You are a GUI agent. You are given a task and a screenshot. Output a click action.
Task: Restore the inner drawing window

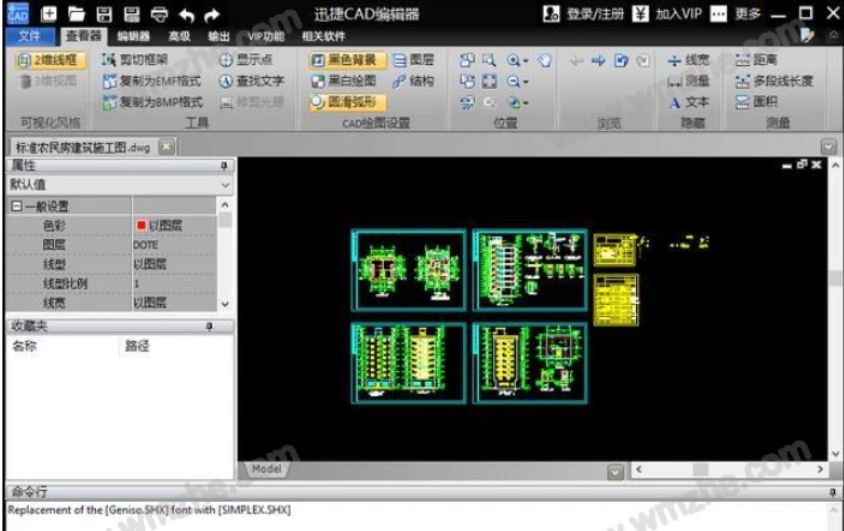[801, 164]
